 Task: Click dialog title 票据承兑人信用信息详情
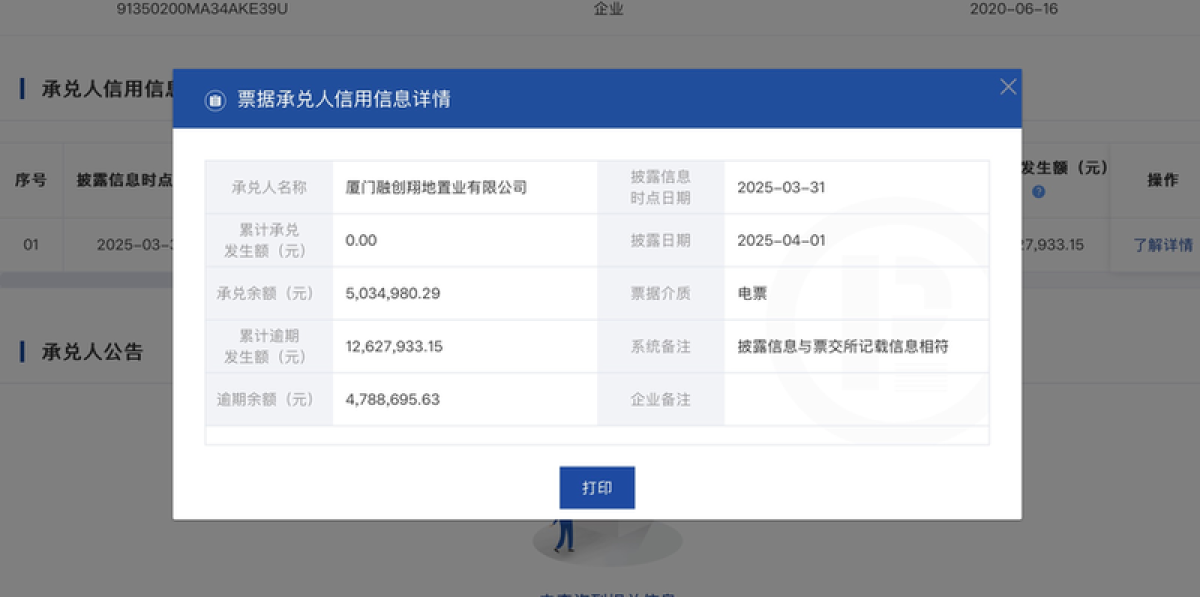[x=343, y=100]
